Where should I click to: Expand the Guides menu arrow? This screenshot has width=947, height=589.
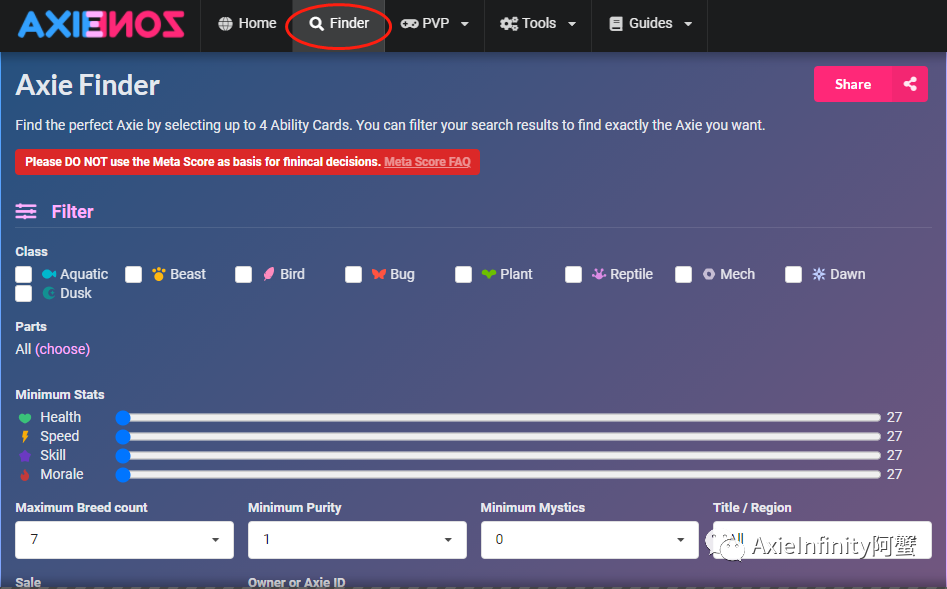(x=688, y=24)
